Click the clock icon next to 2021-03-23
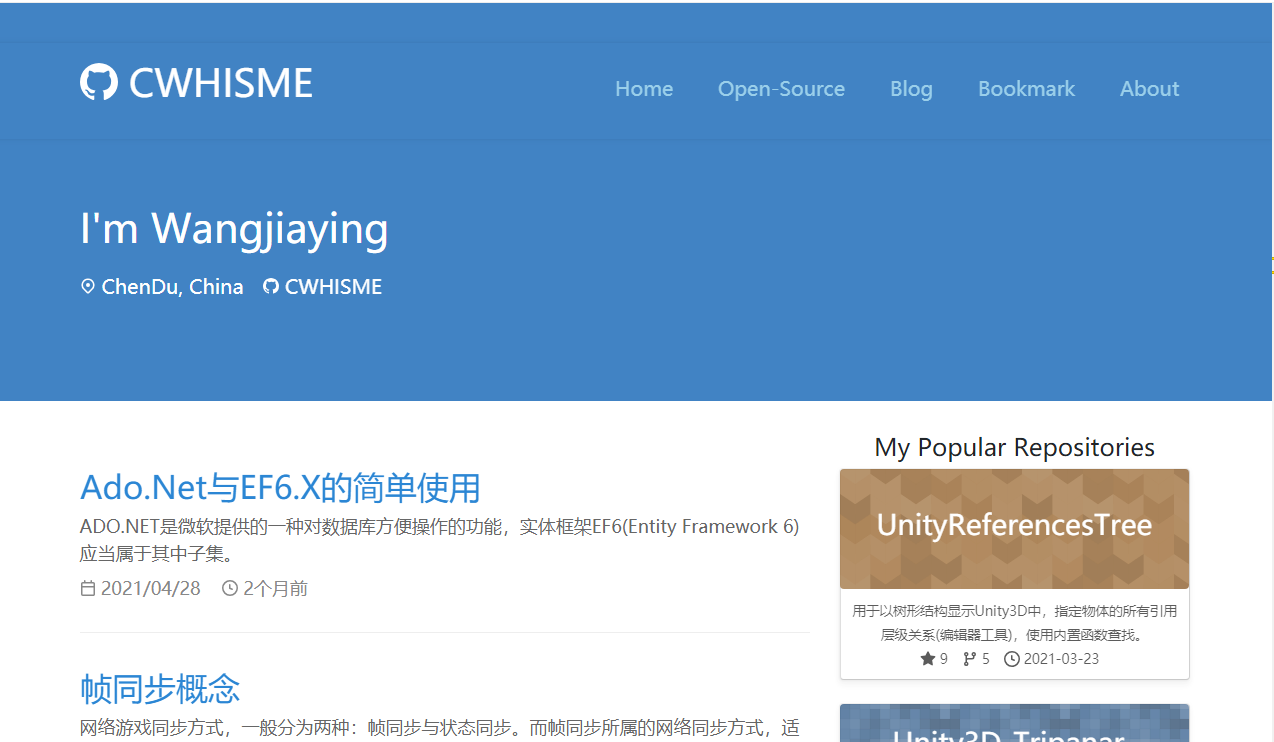Image resolution: width=1274 pixels, height=742 pixels. click(1012, 659)
